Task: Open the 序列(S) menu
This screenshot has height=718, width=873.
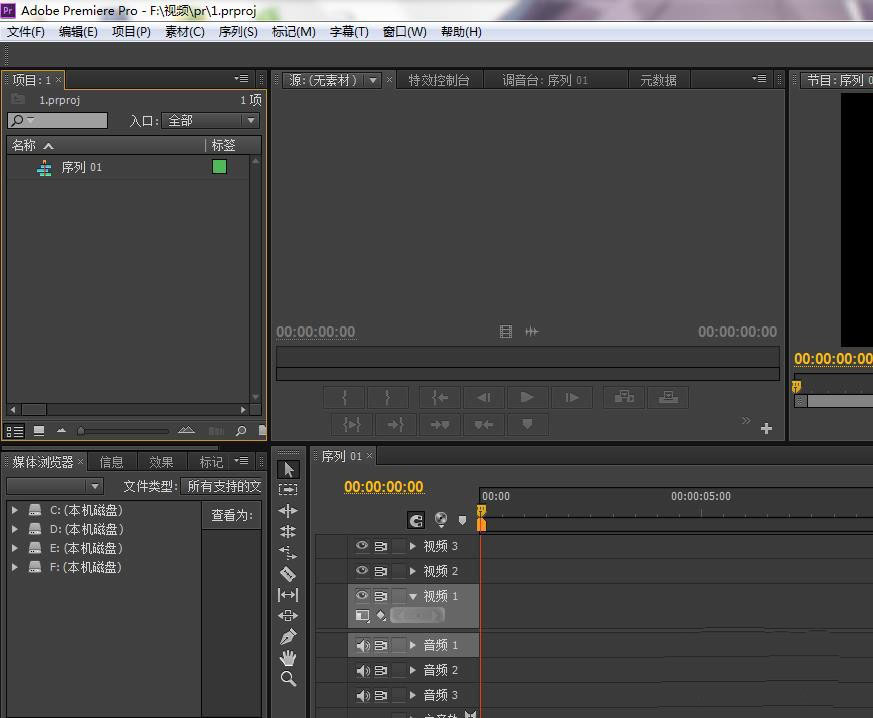Action: point(237,32)
